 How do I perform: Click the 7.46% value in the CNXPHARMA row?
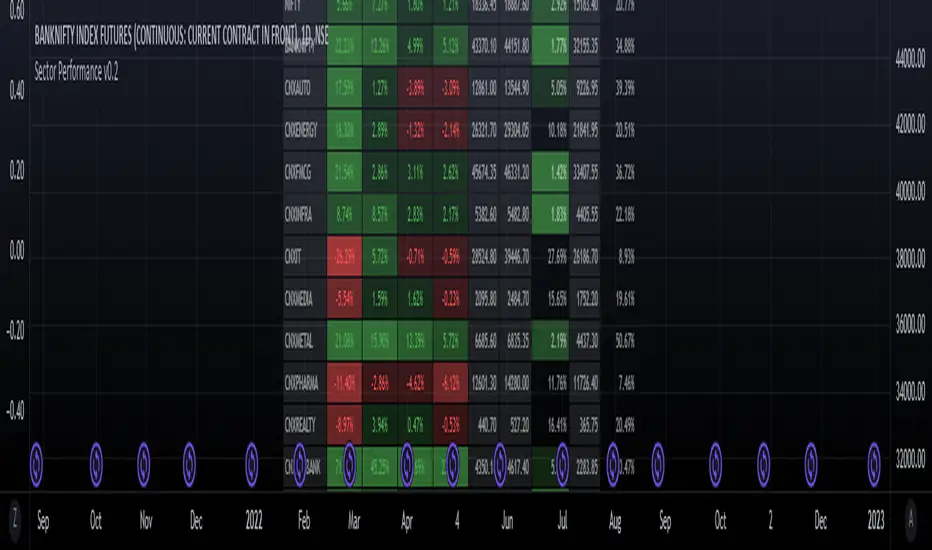(626, 384)
